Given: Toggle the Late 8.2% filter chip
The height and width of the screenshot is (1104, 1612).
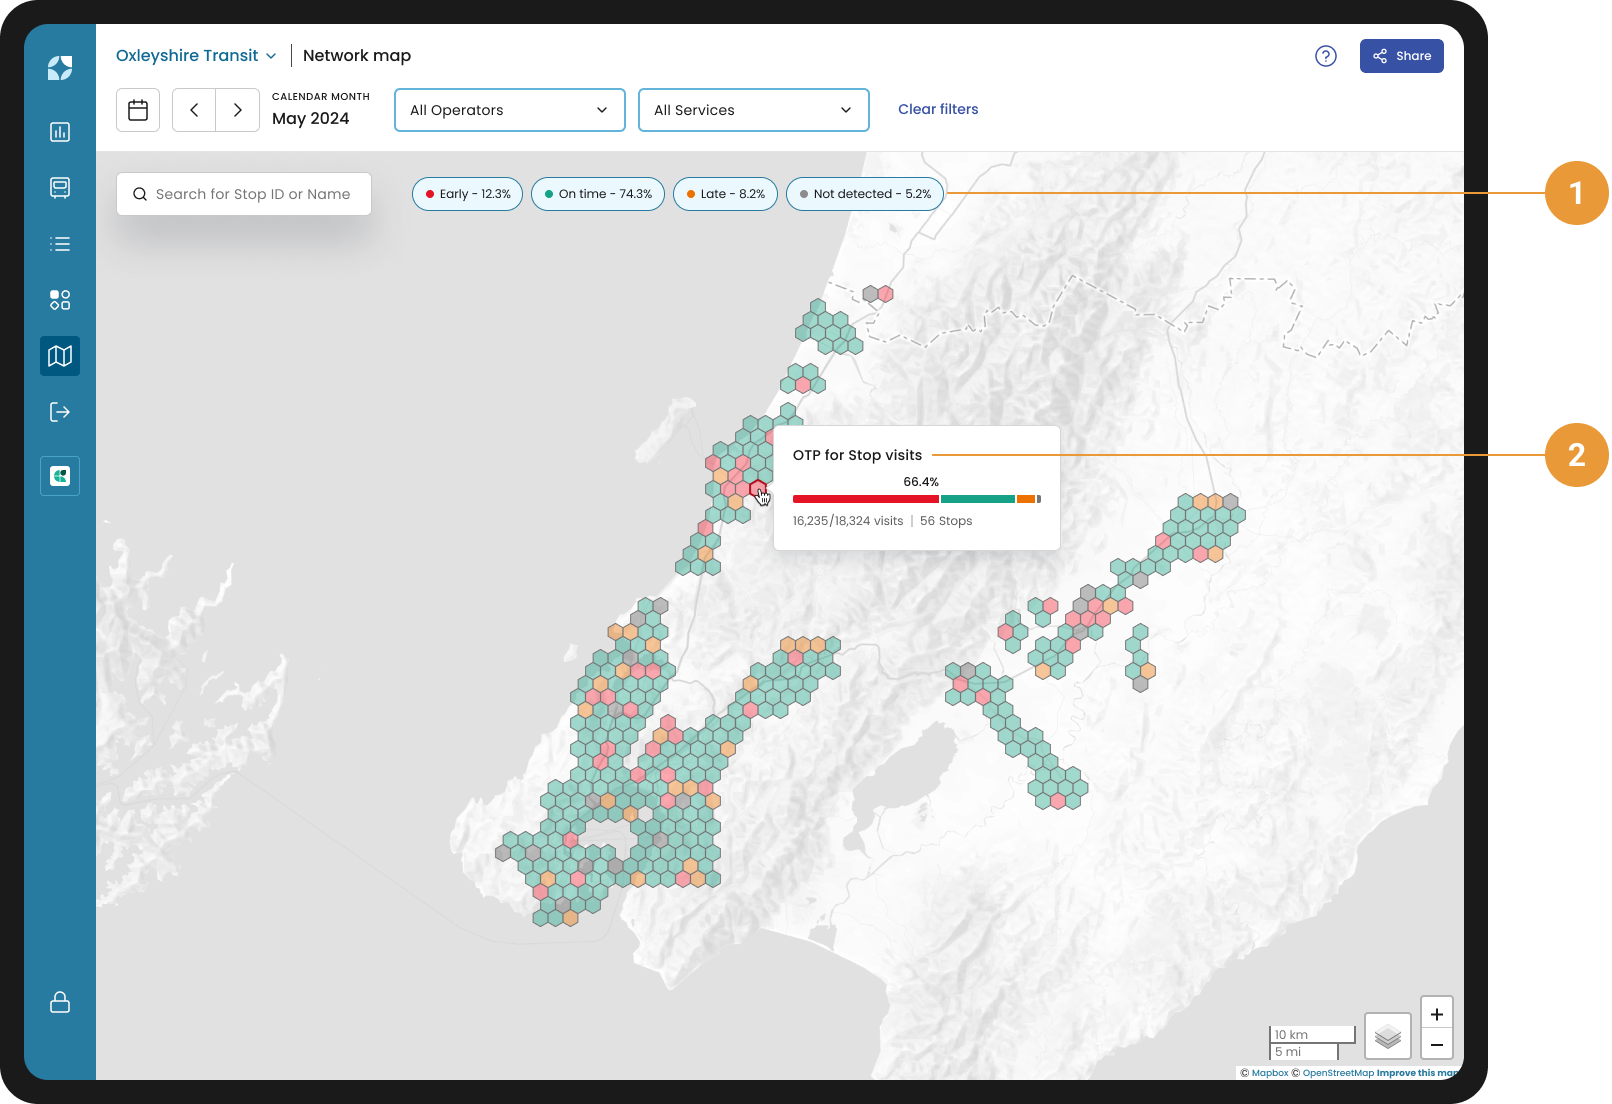Looking at the screenshot, I should tap(725, 194).
